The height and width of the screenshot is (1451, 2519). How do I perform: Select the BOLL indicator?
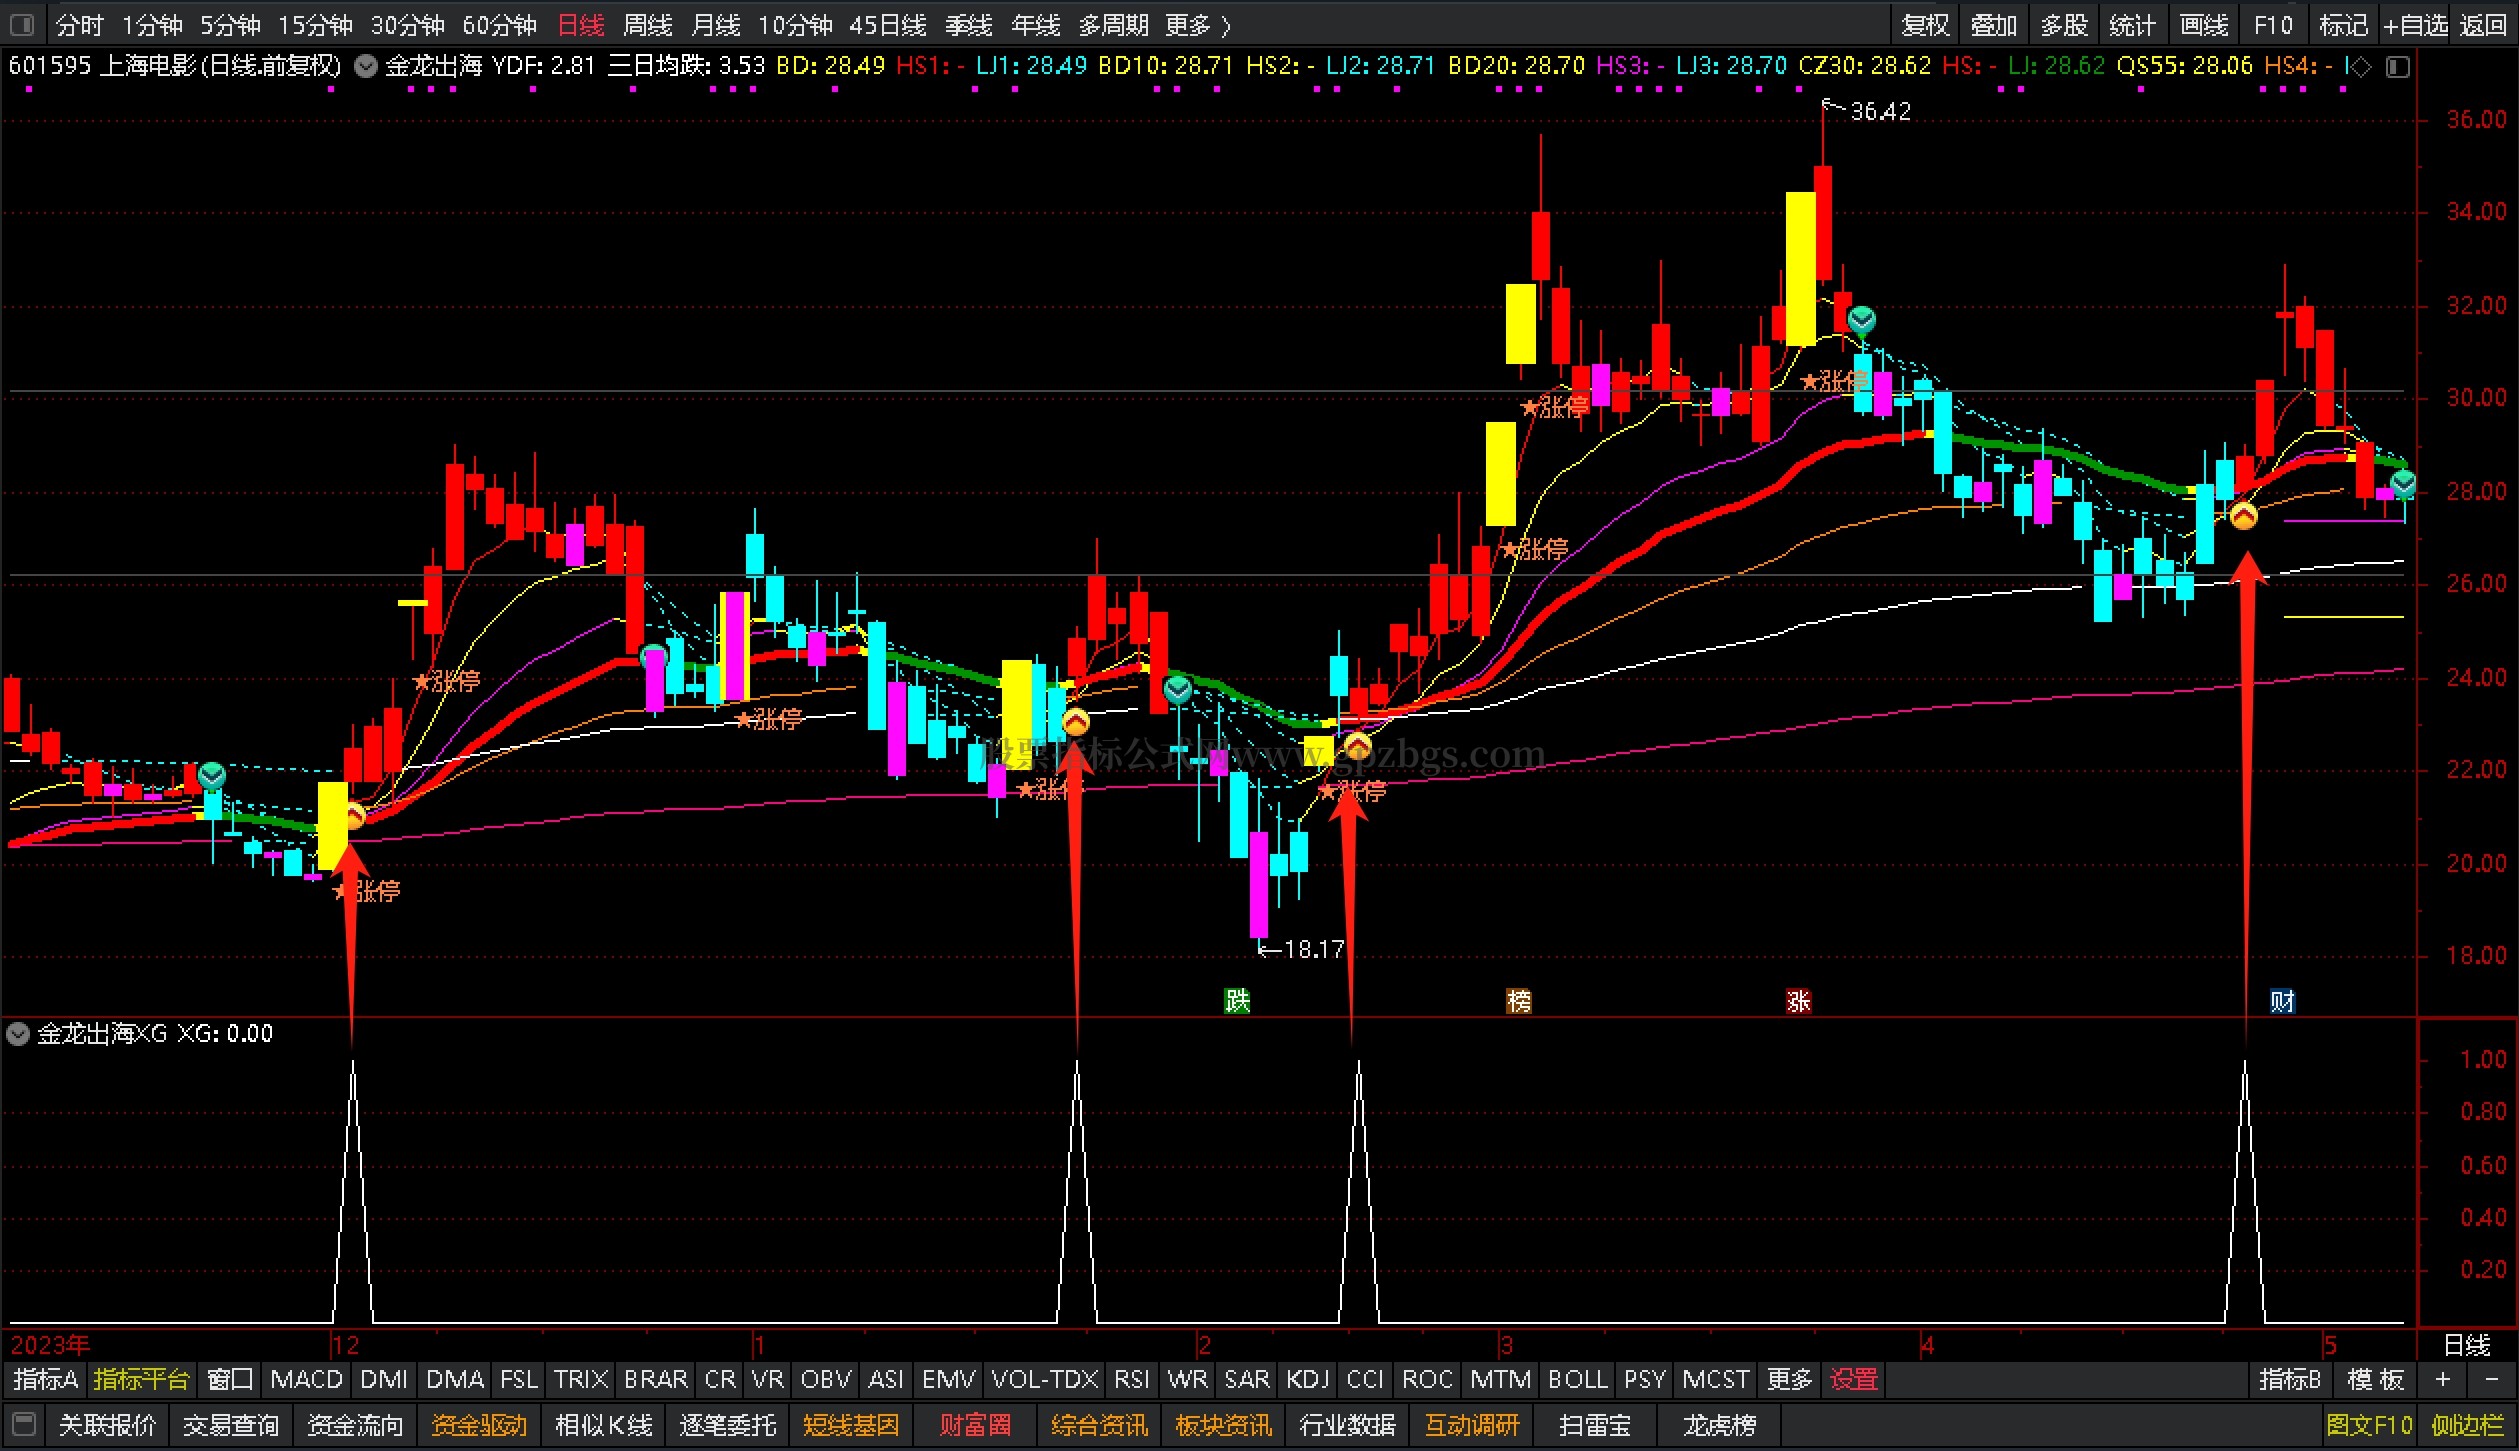[1577, 1380]
